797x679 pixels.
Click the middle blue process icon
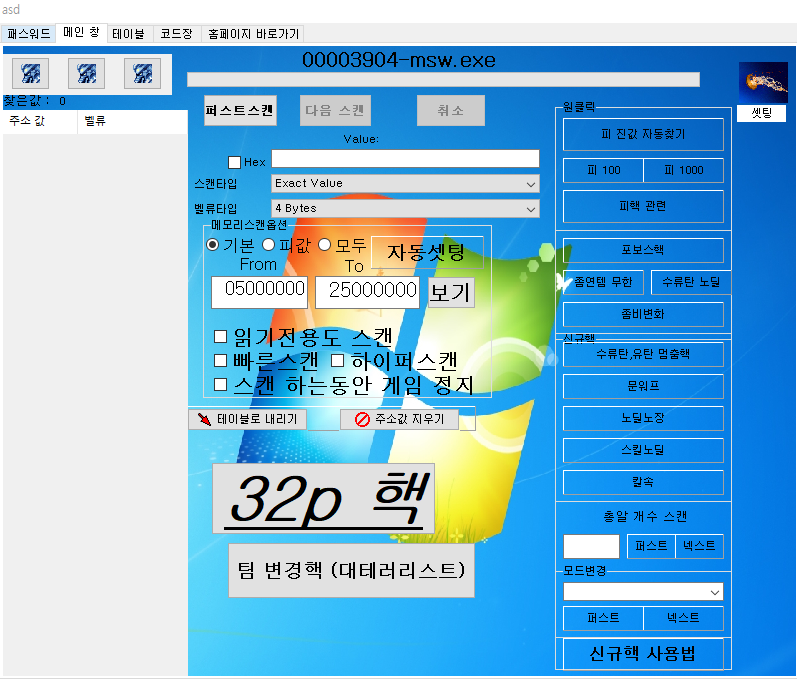tap(87, 72)
